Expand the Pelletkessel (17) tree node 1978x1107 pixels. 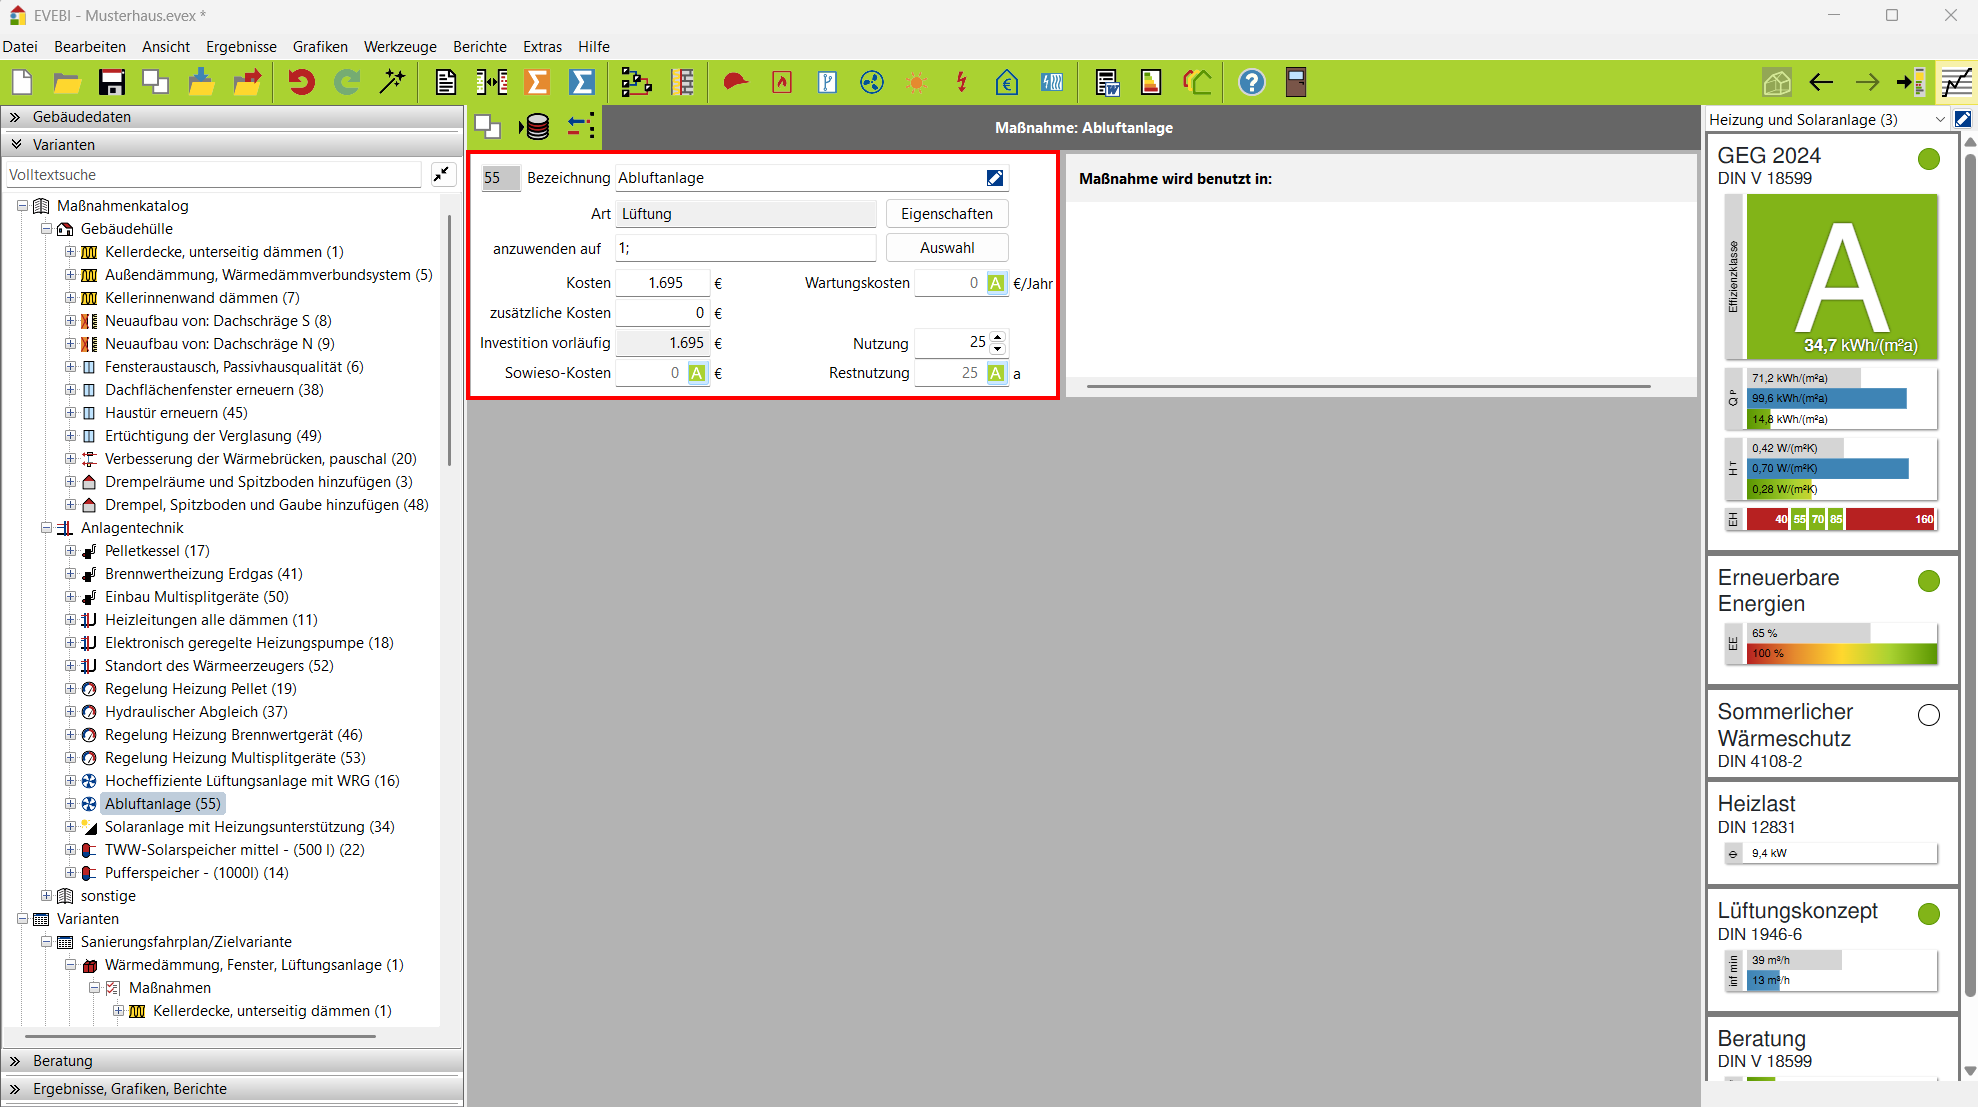pyautogui.click(x=71, y=551)
